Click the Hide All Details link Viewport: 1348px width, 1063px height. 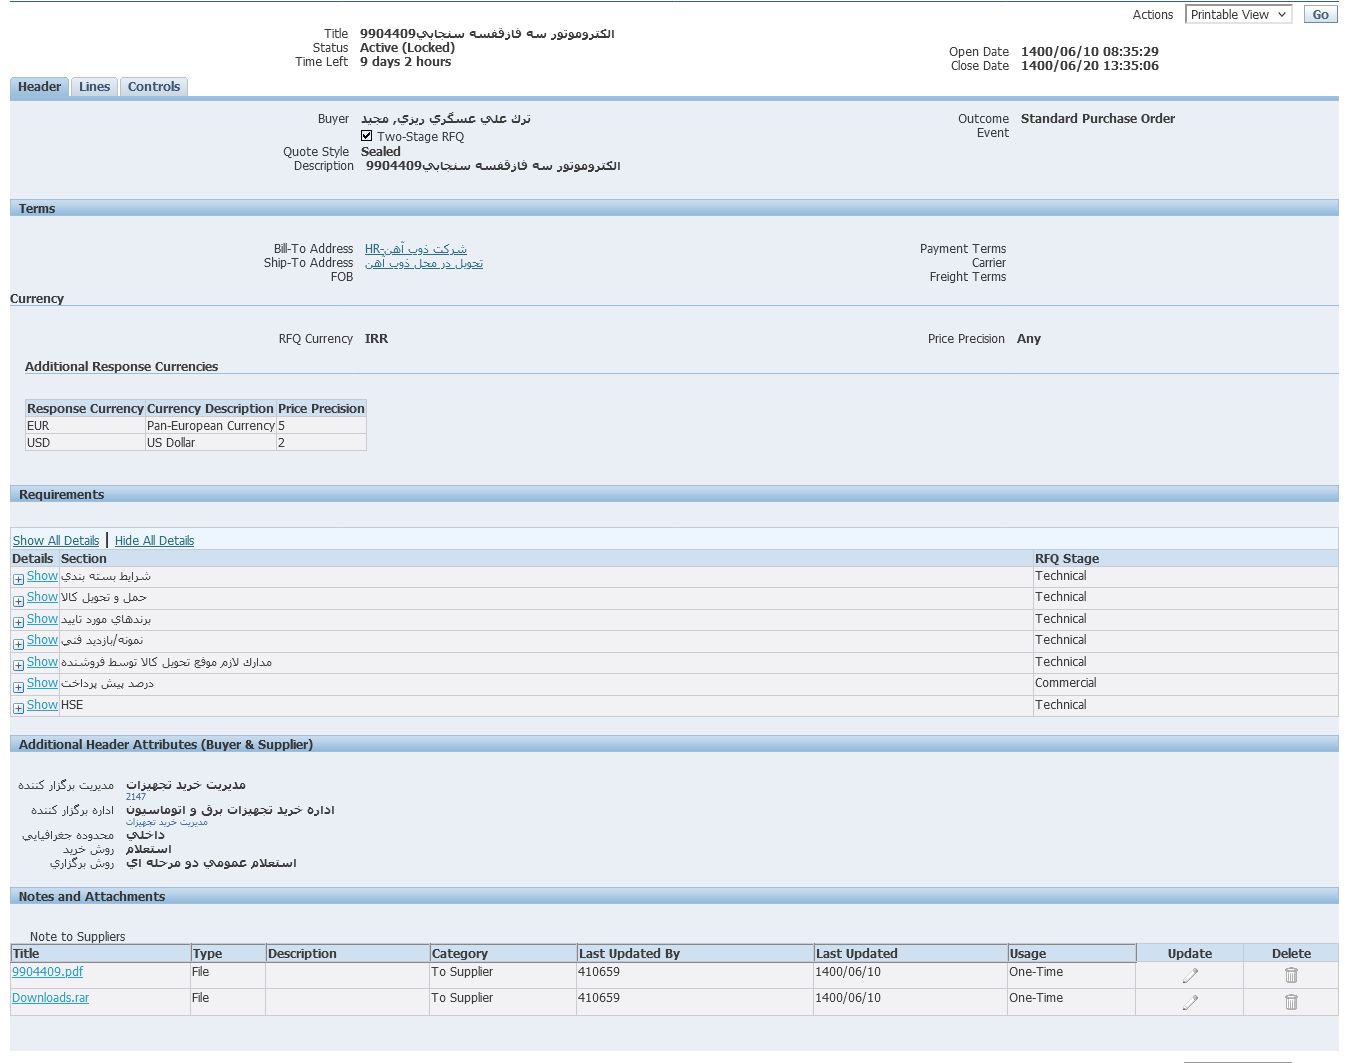click(154, 541)
